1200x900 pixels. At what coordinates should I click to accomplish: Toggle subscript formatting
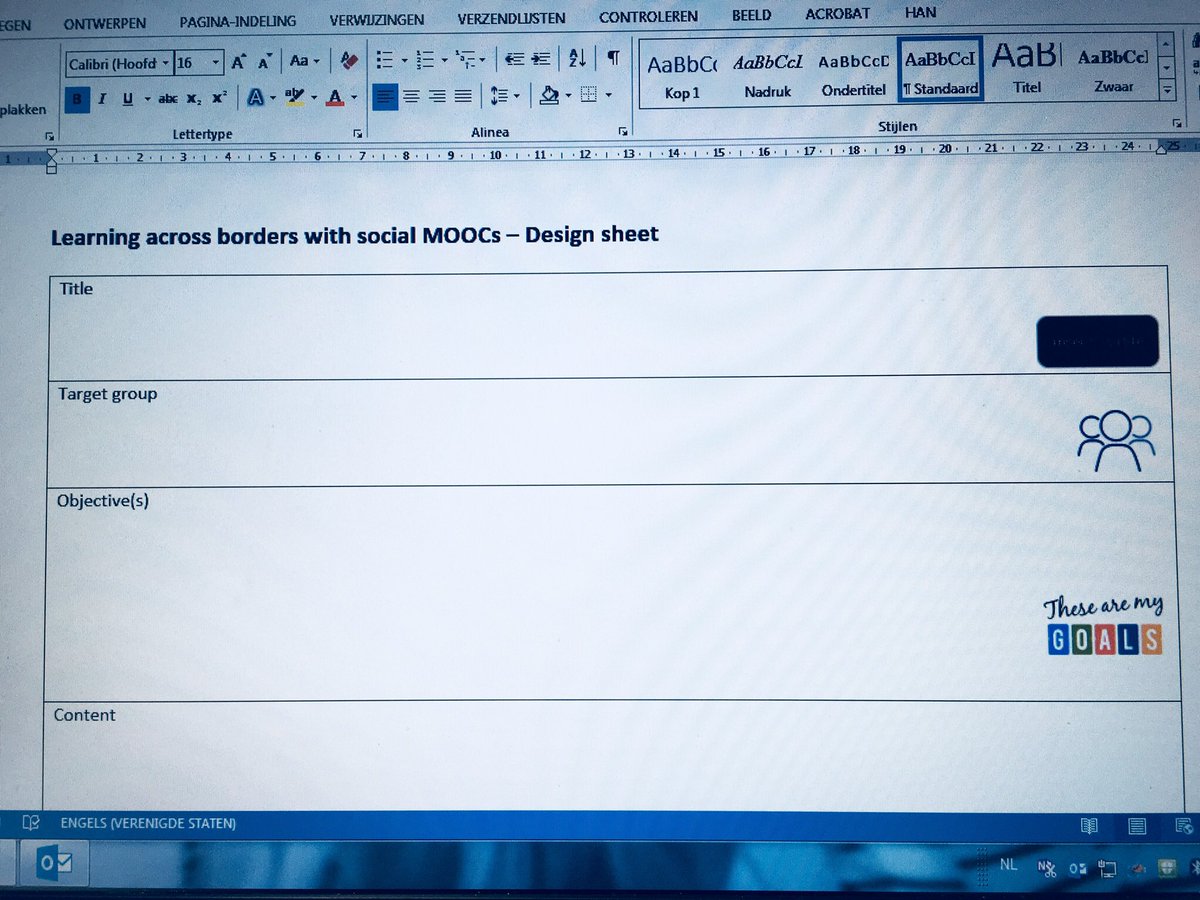(x=194, y=98)
